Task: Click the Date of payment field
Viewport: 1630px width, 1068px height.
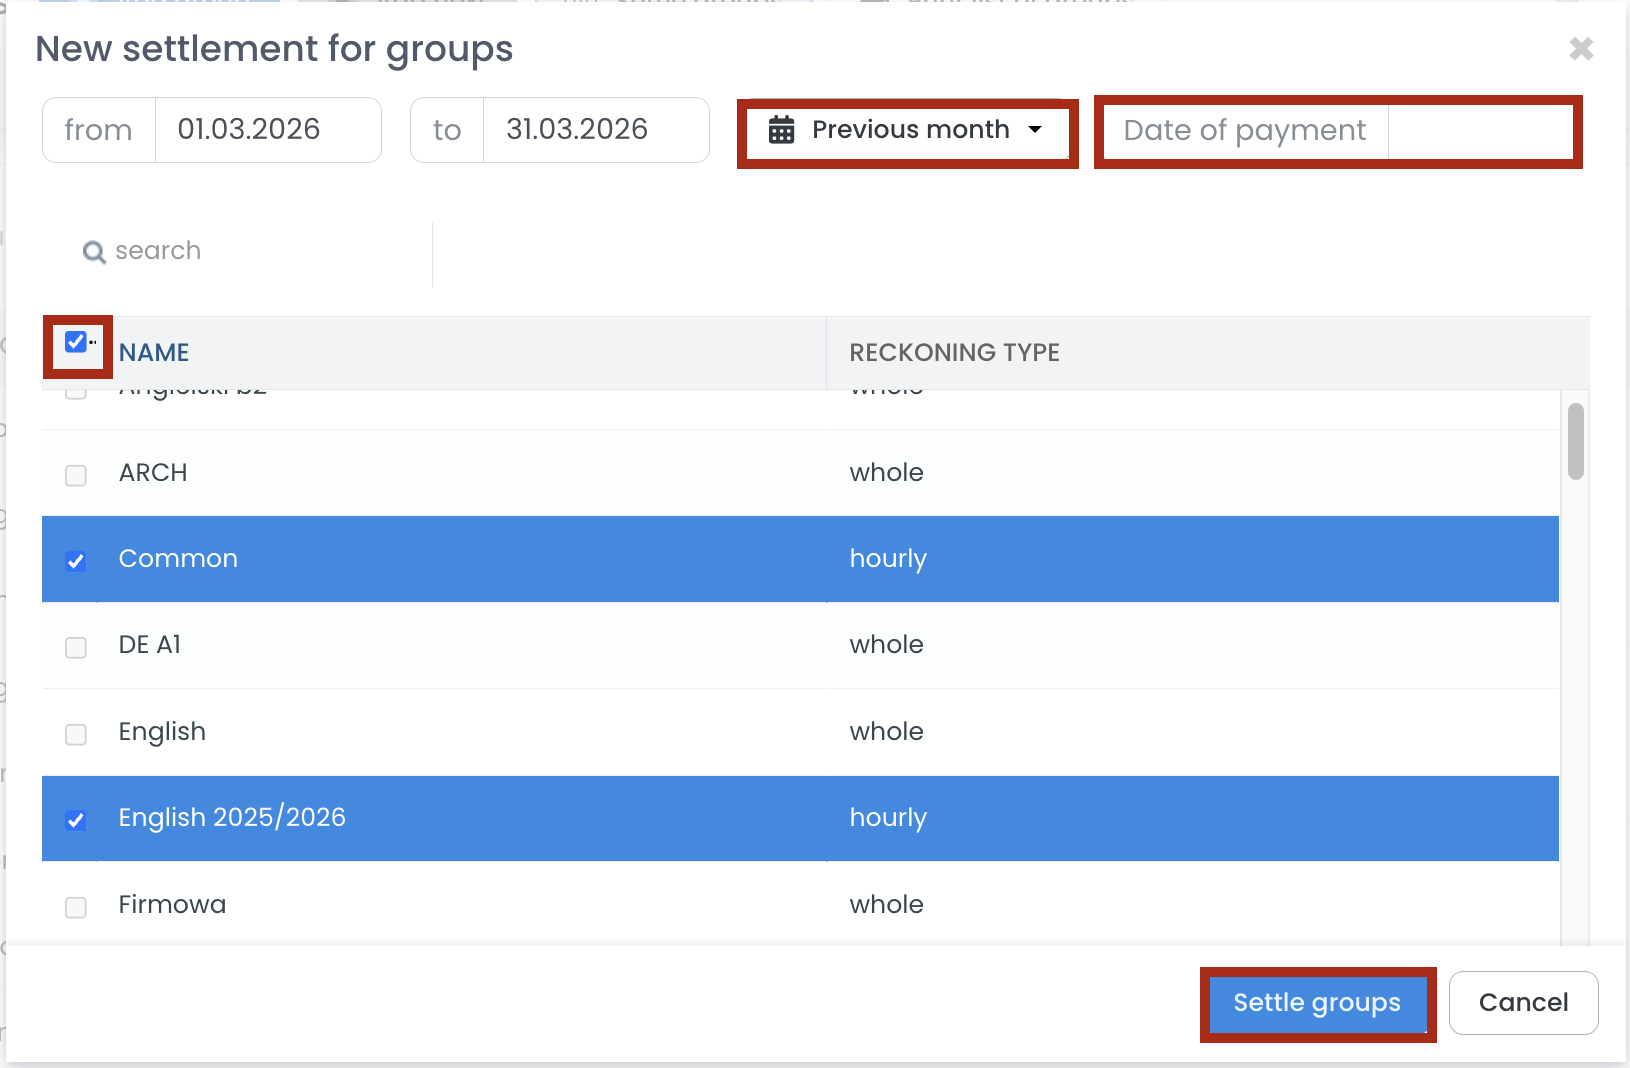Action: coord(1479,131)
